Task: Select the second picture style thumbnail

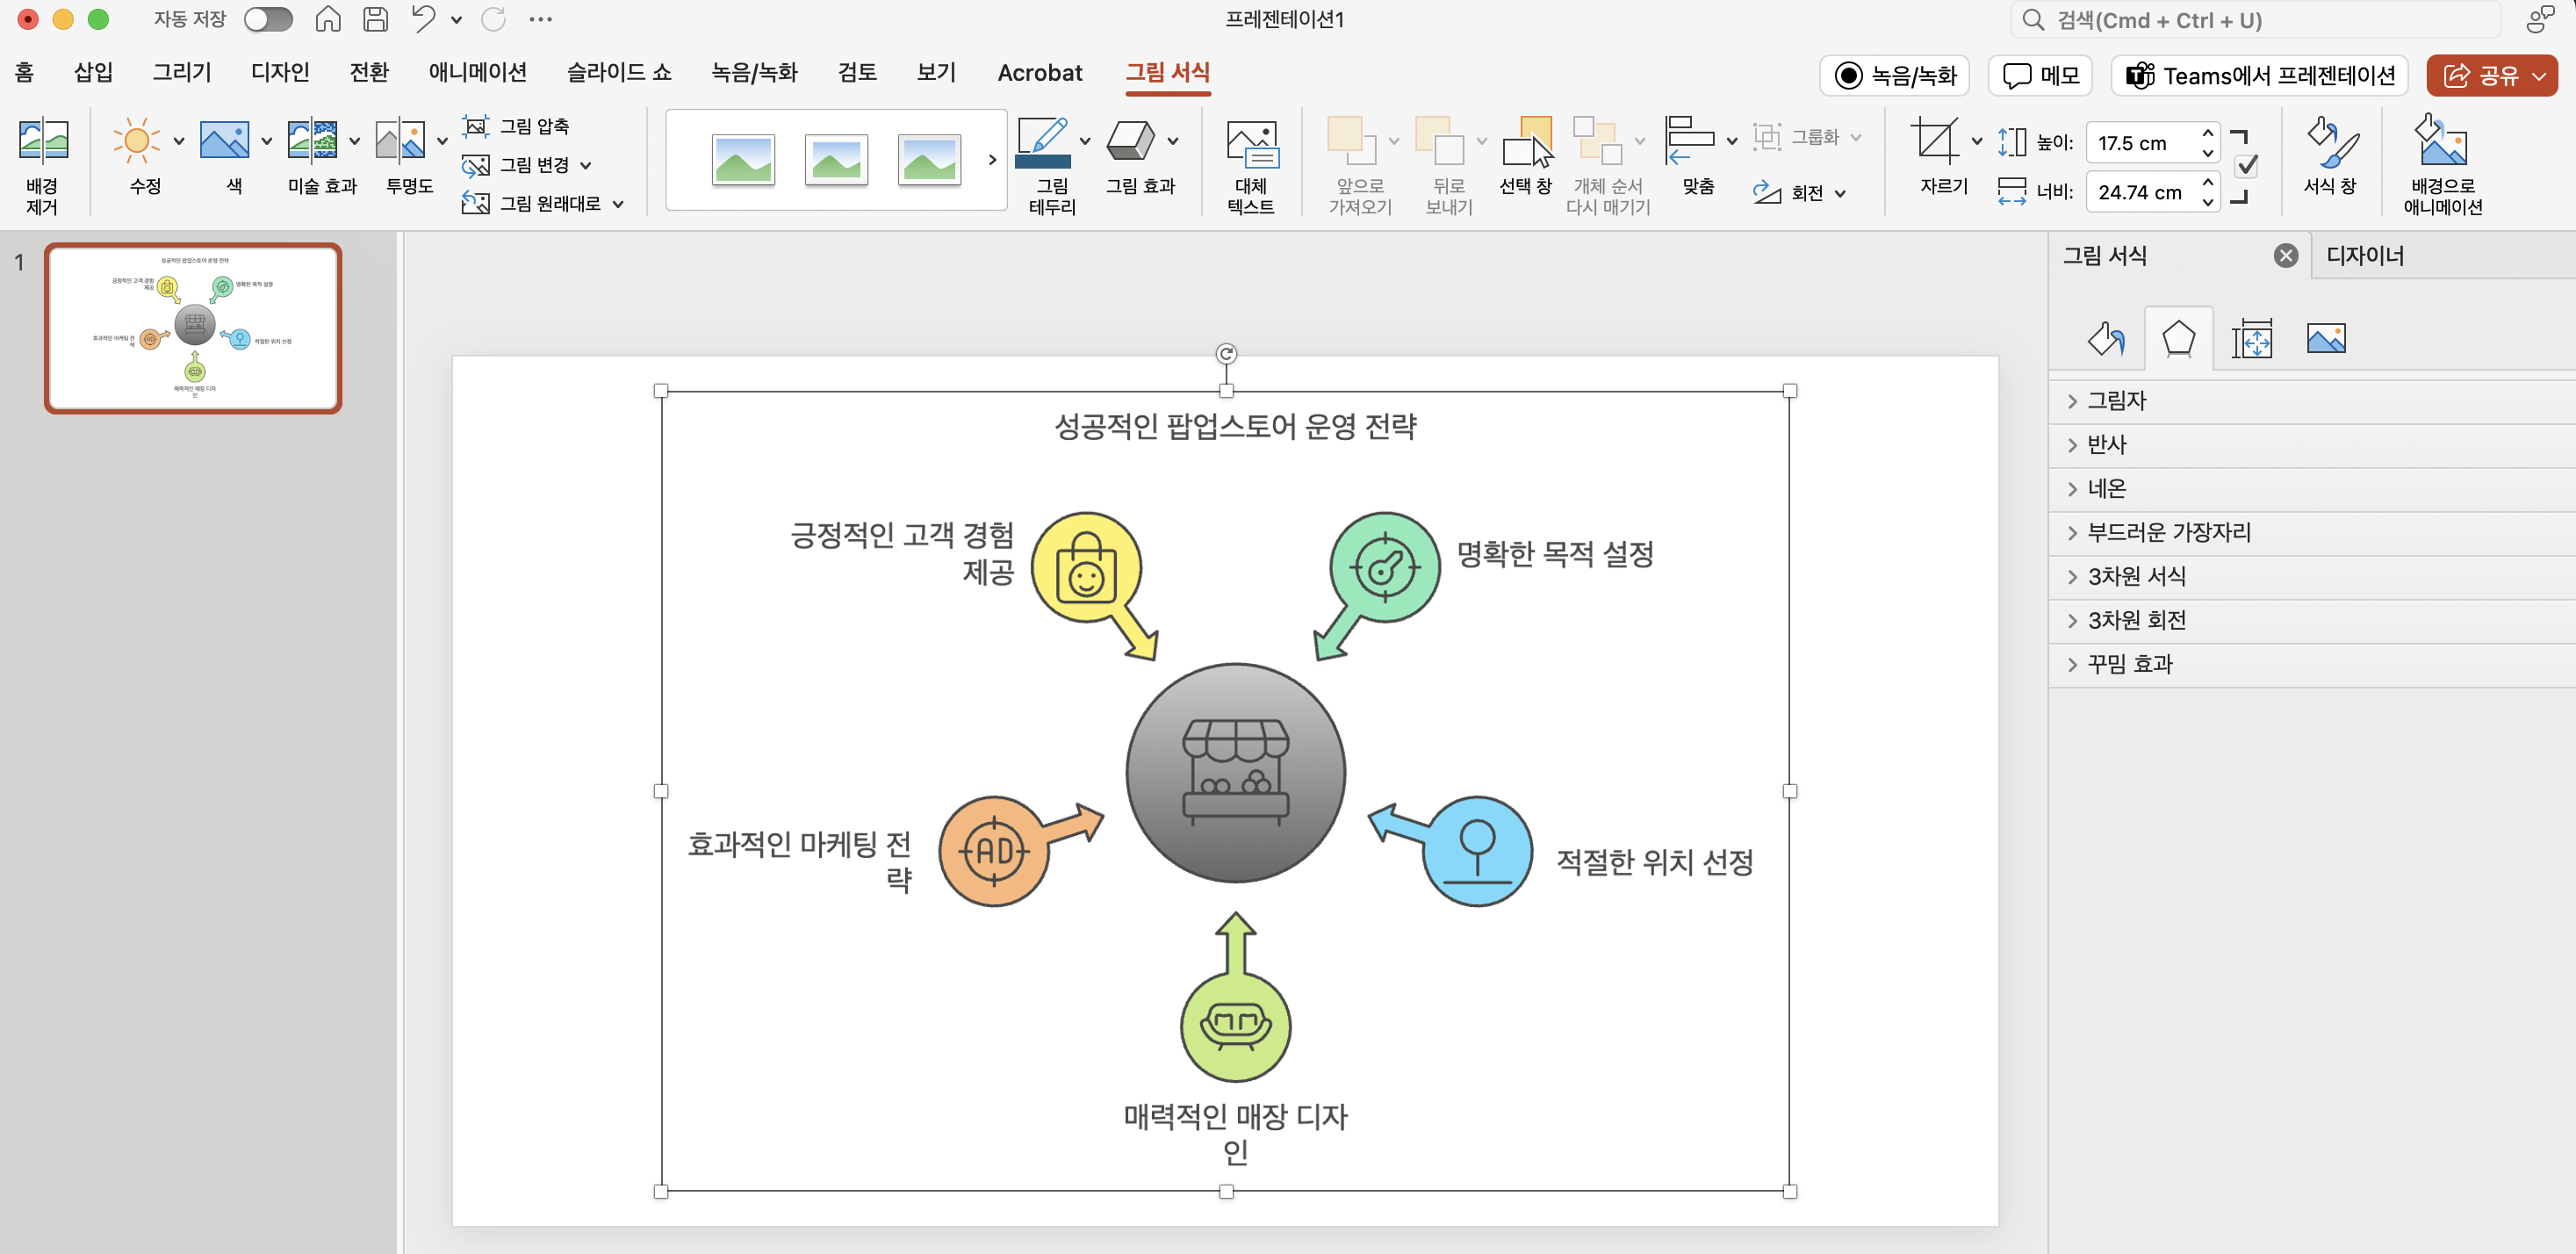Action: tap(836, 160)
